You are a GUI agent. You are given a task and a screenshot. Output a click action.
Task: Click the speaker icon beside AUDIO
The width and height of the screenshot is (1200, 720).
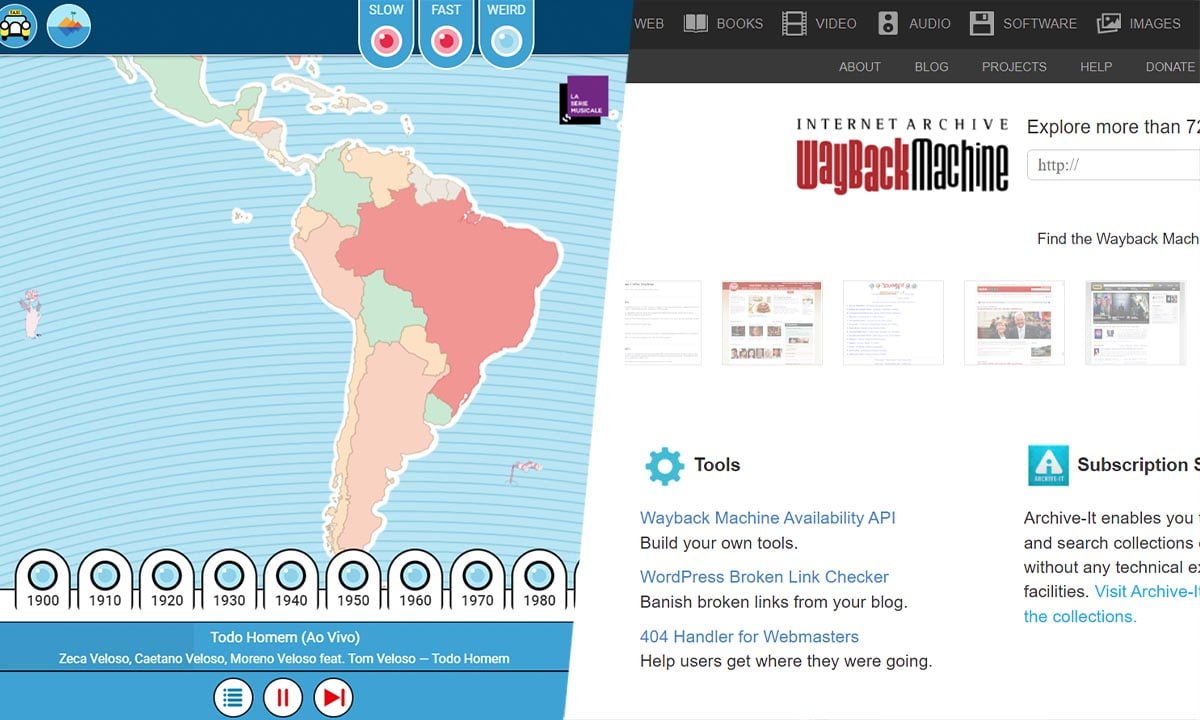(888, 23)
